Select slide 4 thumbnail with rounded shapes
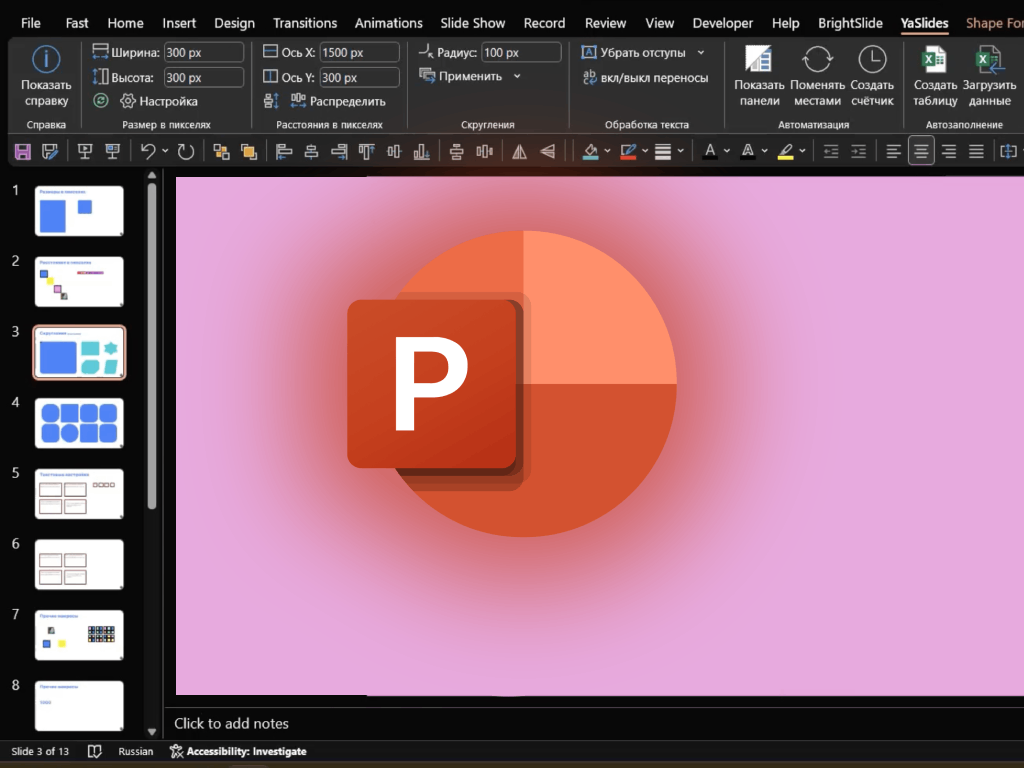This screenshot has width=1024, height=768. pyautogui.click(x=79, y=423)
